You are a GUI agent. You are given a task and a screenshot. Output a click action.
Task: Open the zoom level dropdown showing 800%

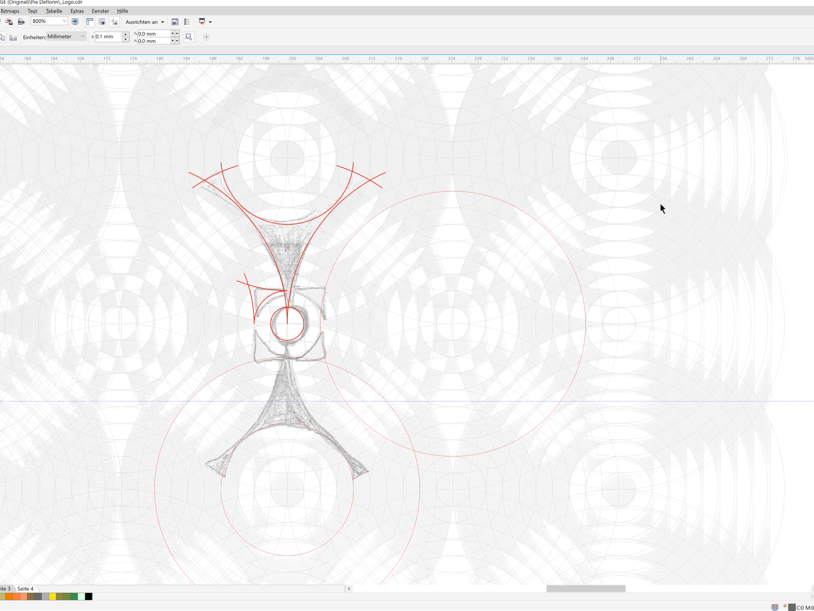click(64, 21)
